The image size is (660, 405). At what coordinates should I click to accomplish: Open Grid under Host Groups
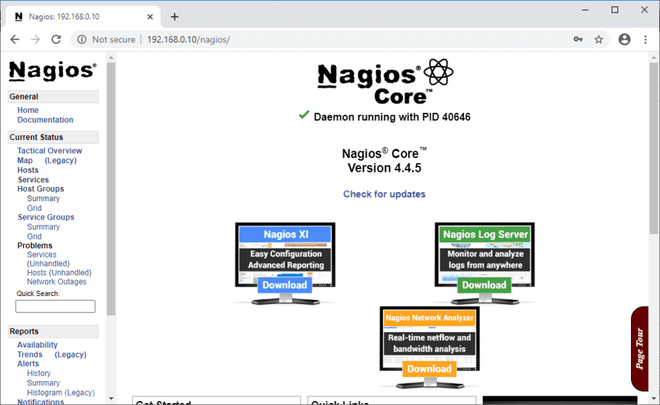(34, 208)
